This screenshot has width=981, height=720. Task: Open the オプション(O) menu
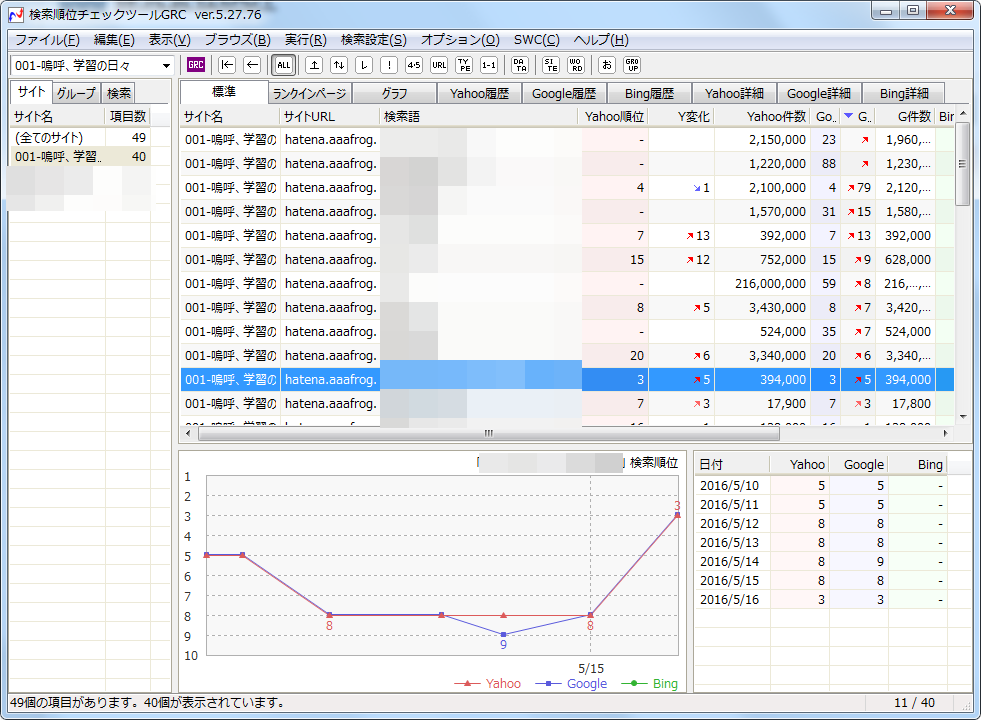460,40
